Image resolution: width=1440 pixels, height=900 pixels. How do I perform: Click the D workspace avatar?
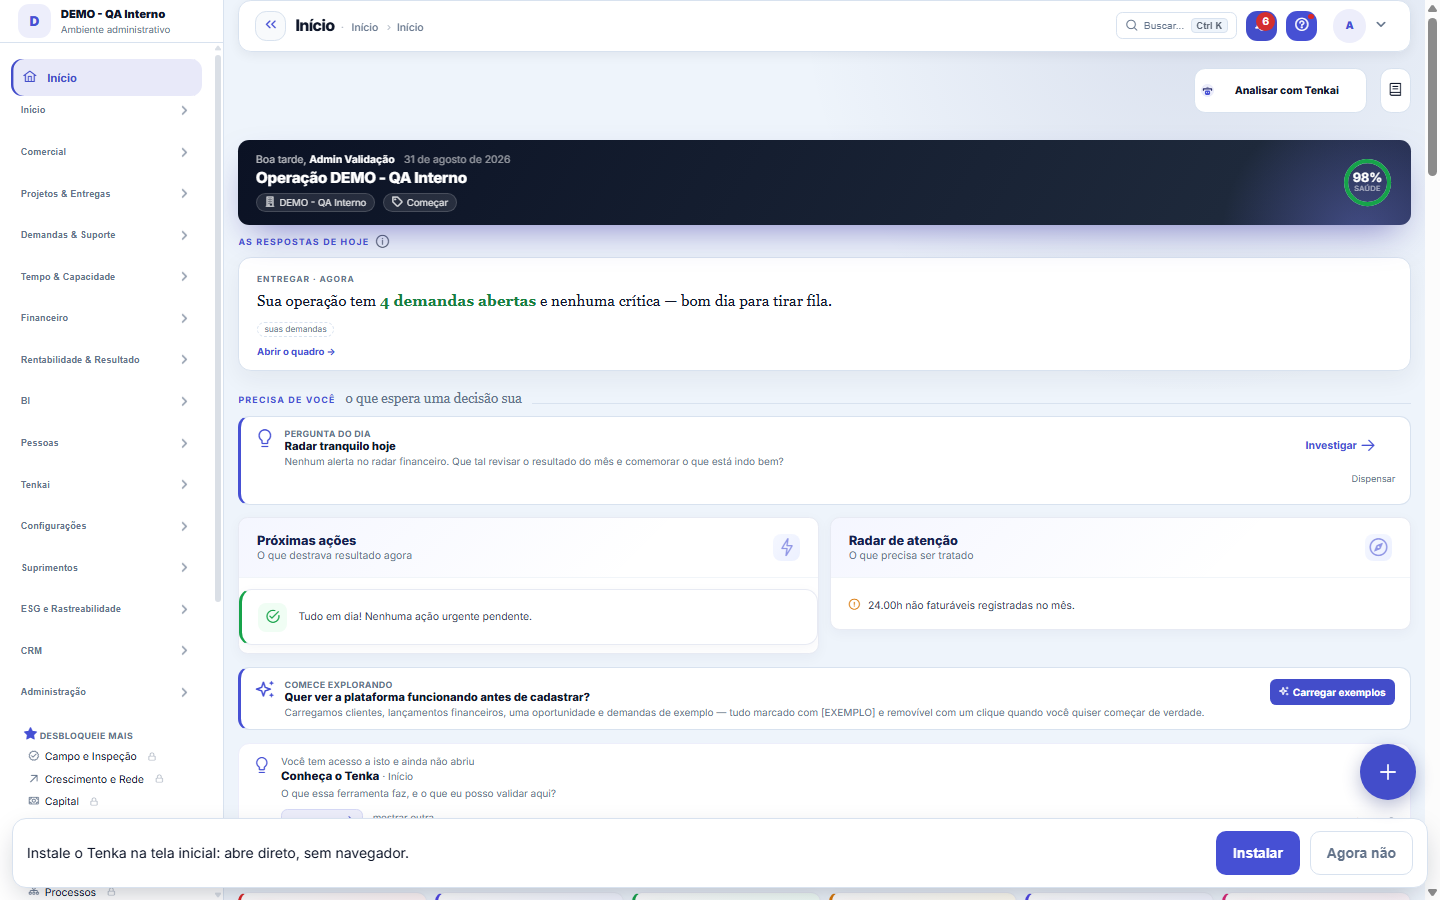[x=34, y=21]
